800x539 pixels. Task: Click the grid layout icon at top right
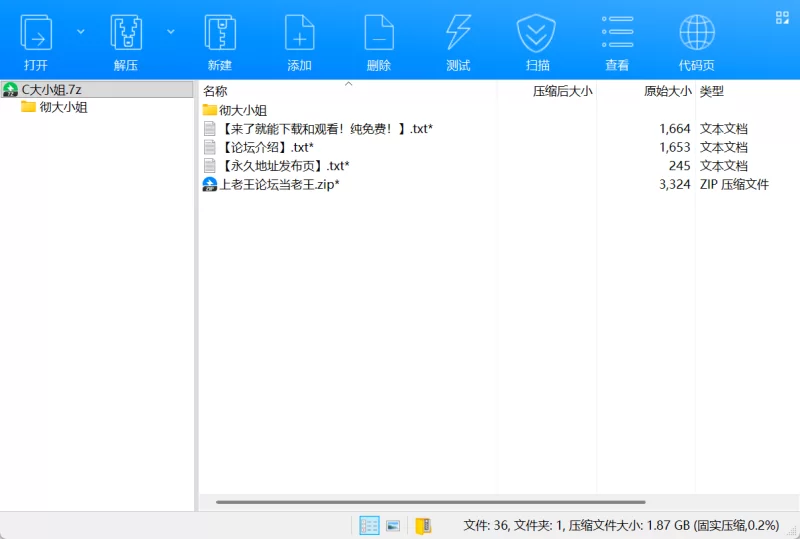[x=782, y=18]
